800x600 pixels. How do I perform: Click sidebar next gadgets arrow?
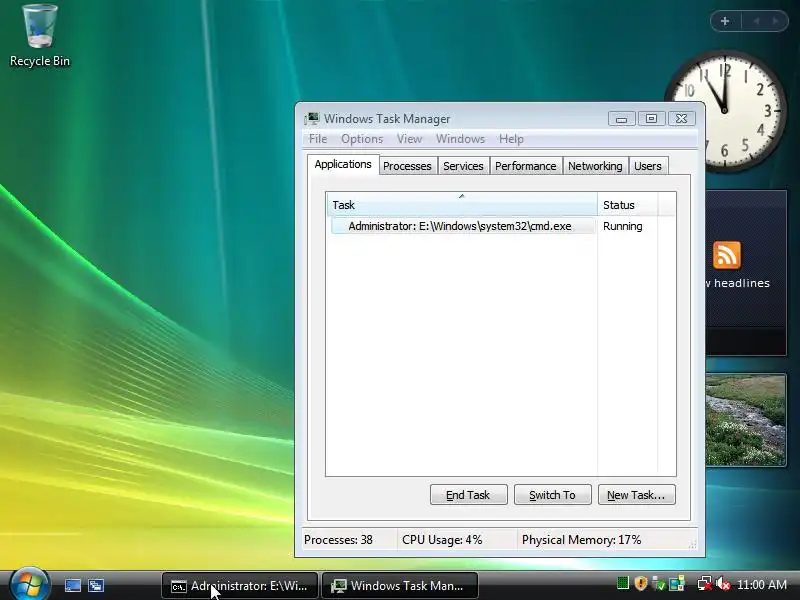point(776,21)
